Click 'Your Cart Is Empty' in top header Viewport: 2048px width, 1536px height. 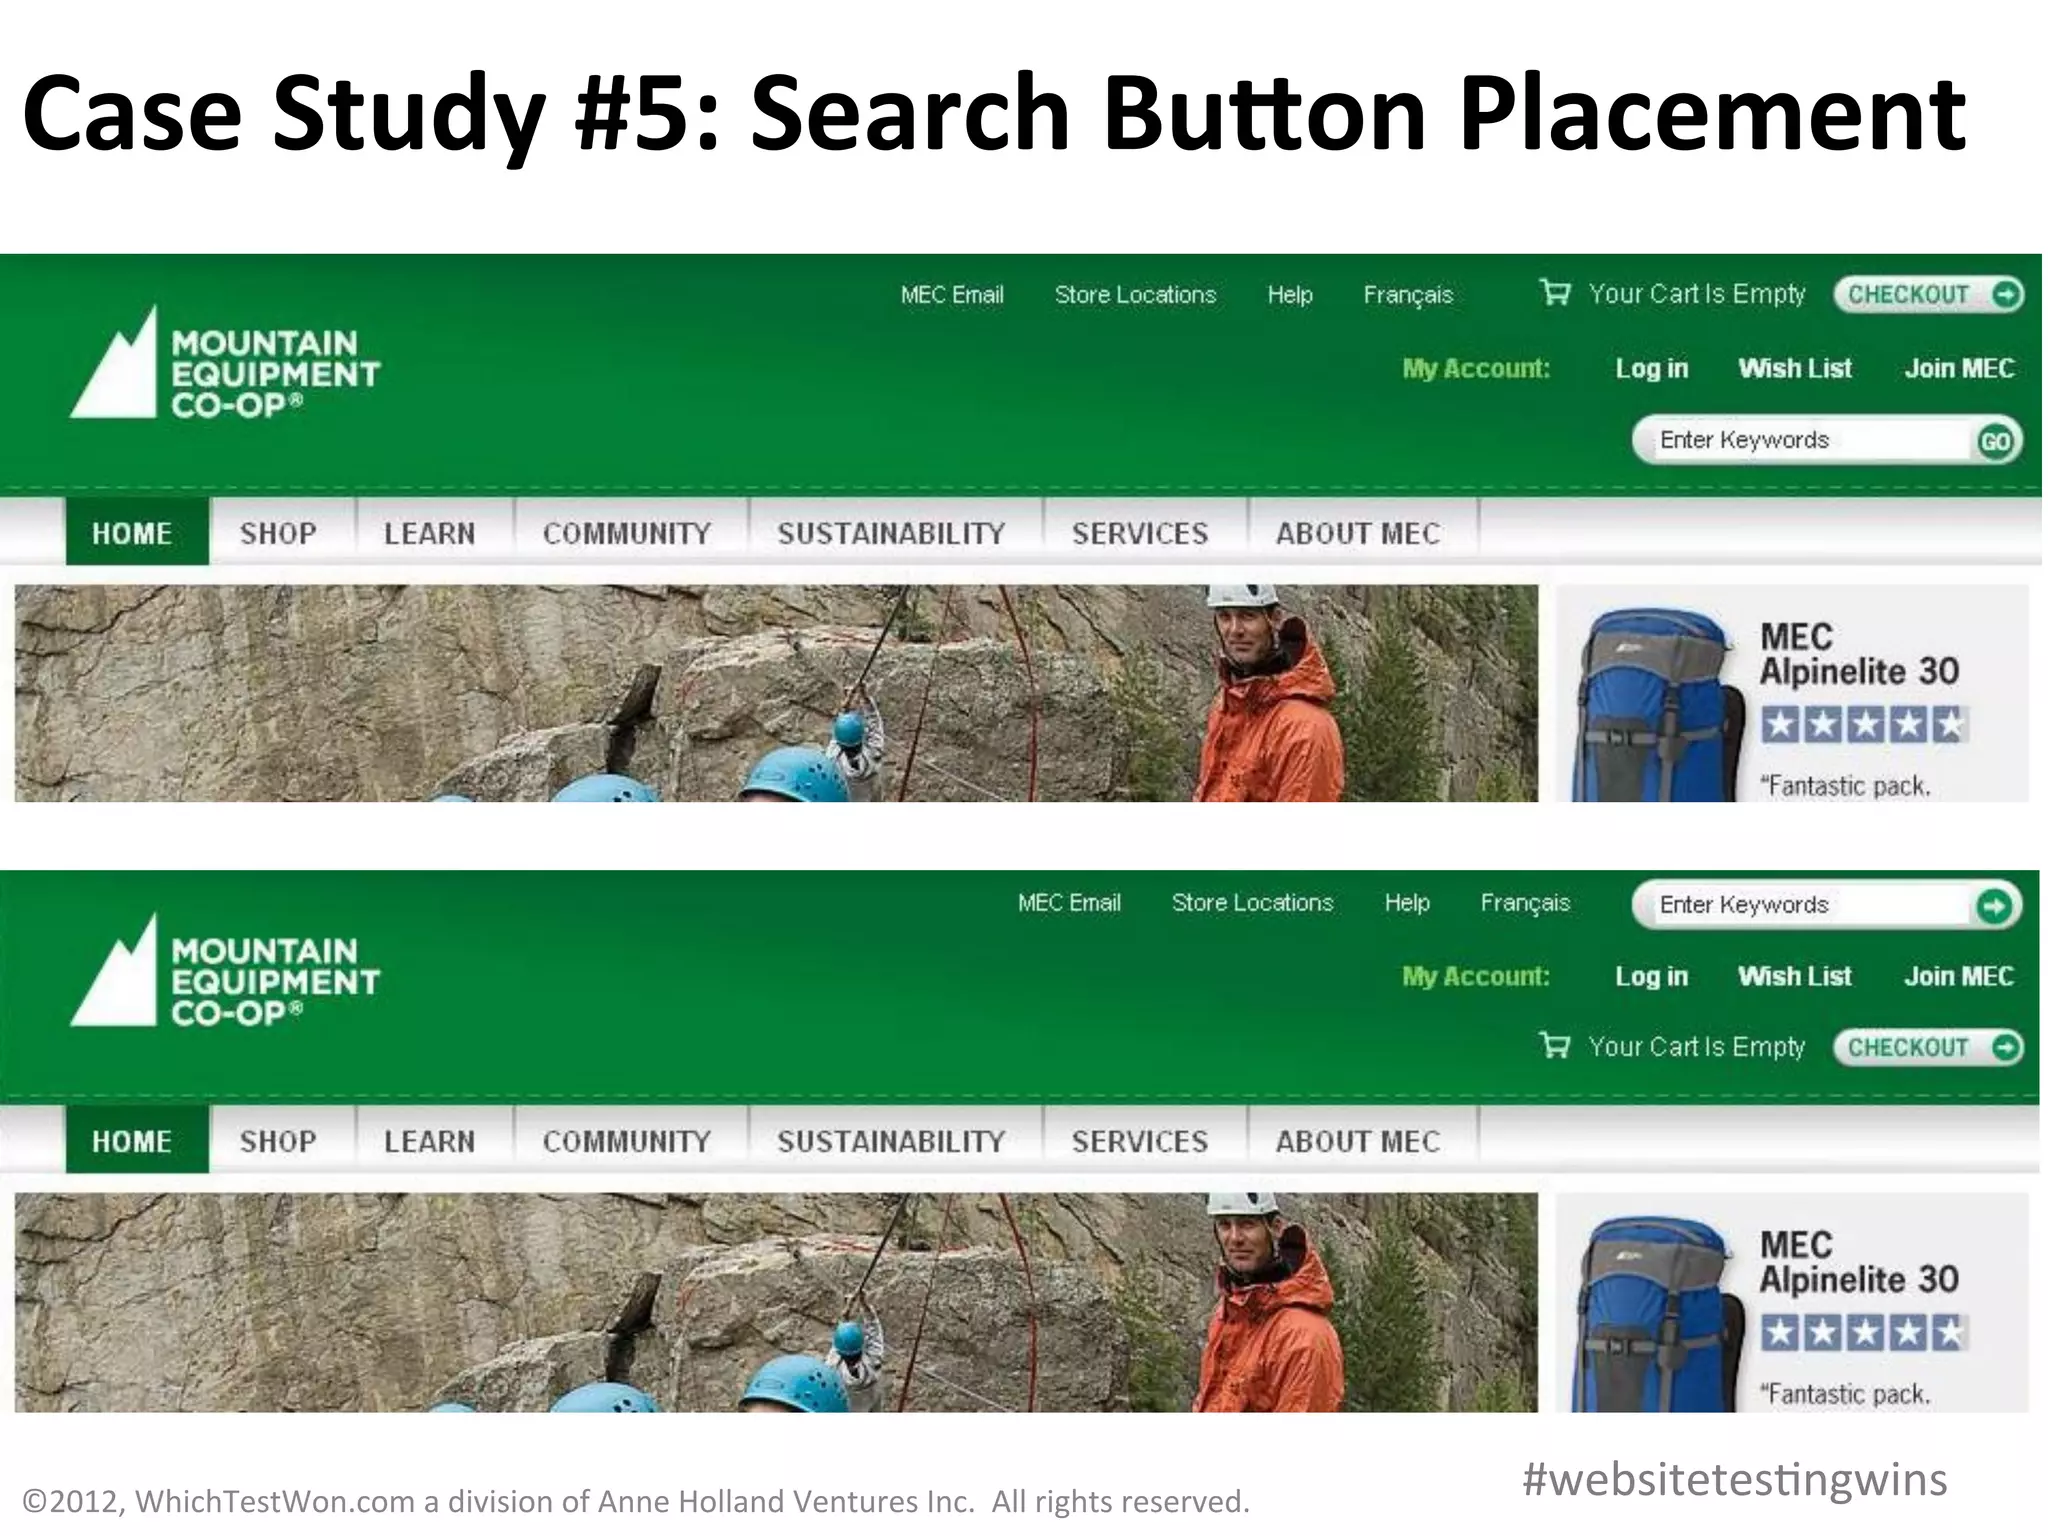click(1697, 294)
